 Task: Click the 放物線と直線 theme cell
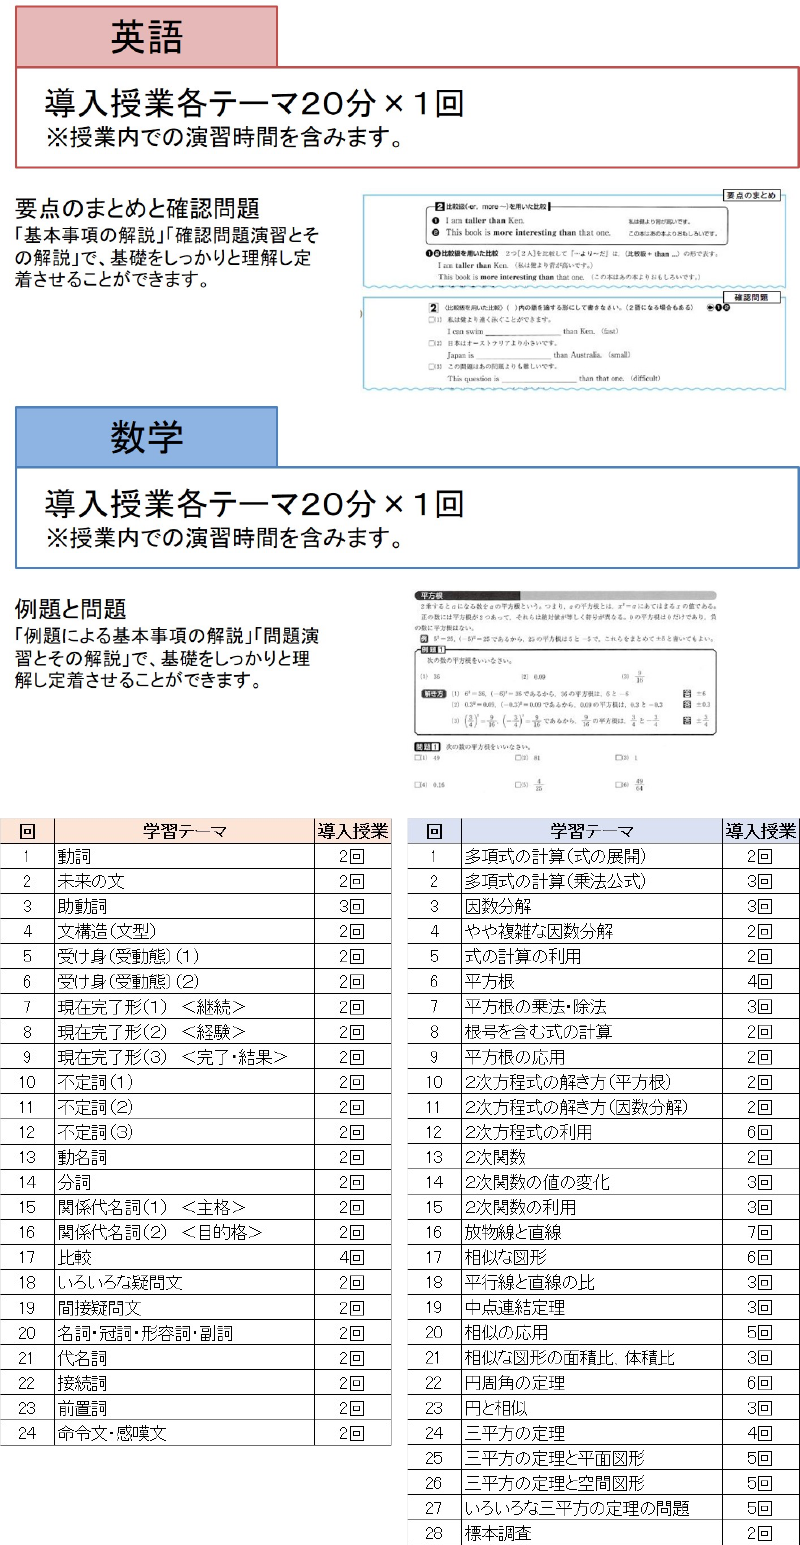592,1232
